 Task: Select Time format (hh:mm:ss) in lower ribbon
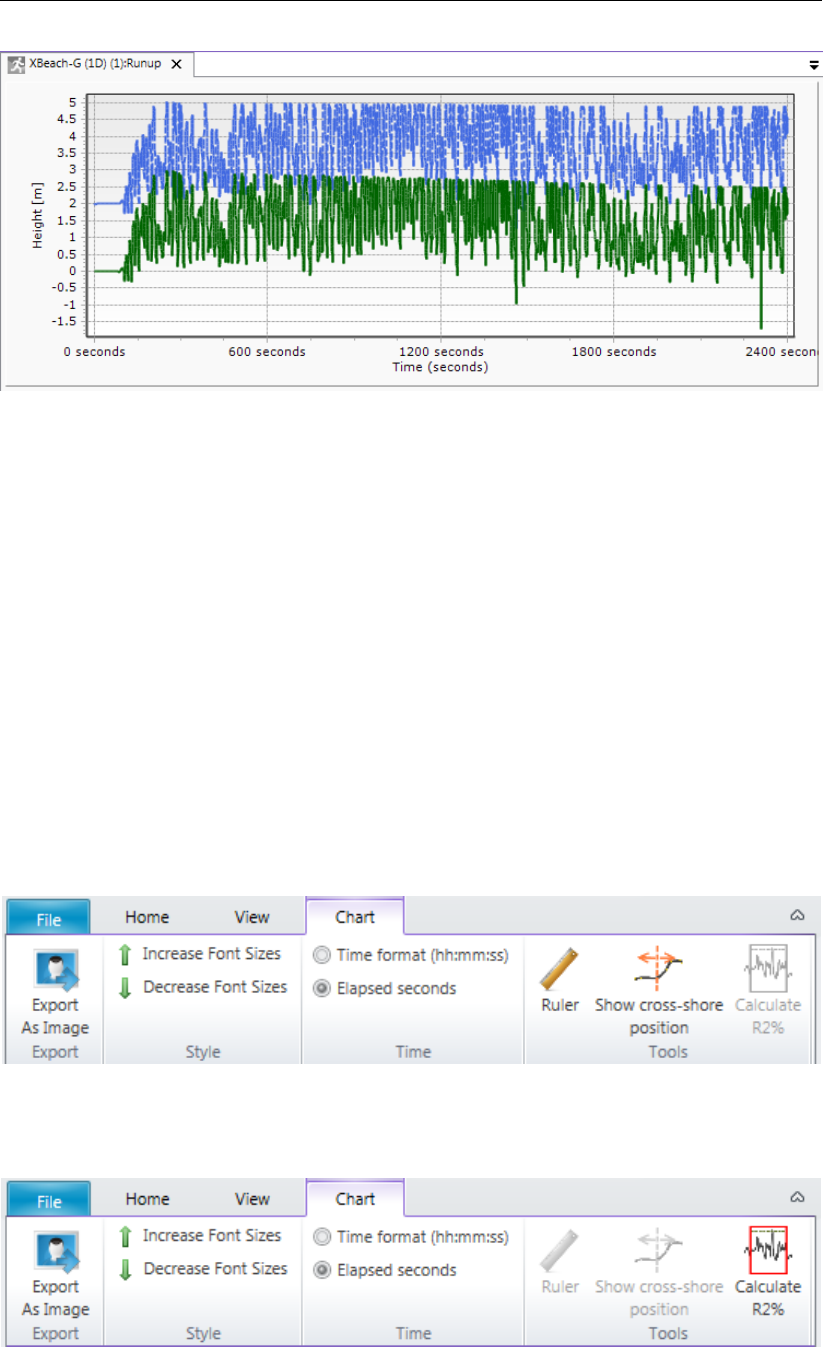(x=411, y=1237)
